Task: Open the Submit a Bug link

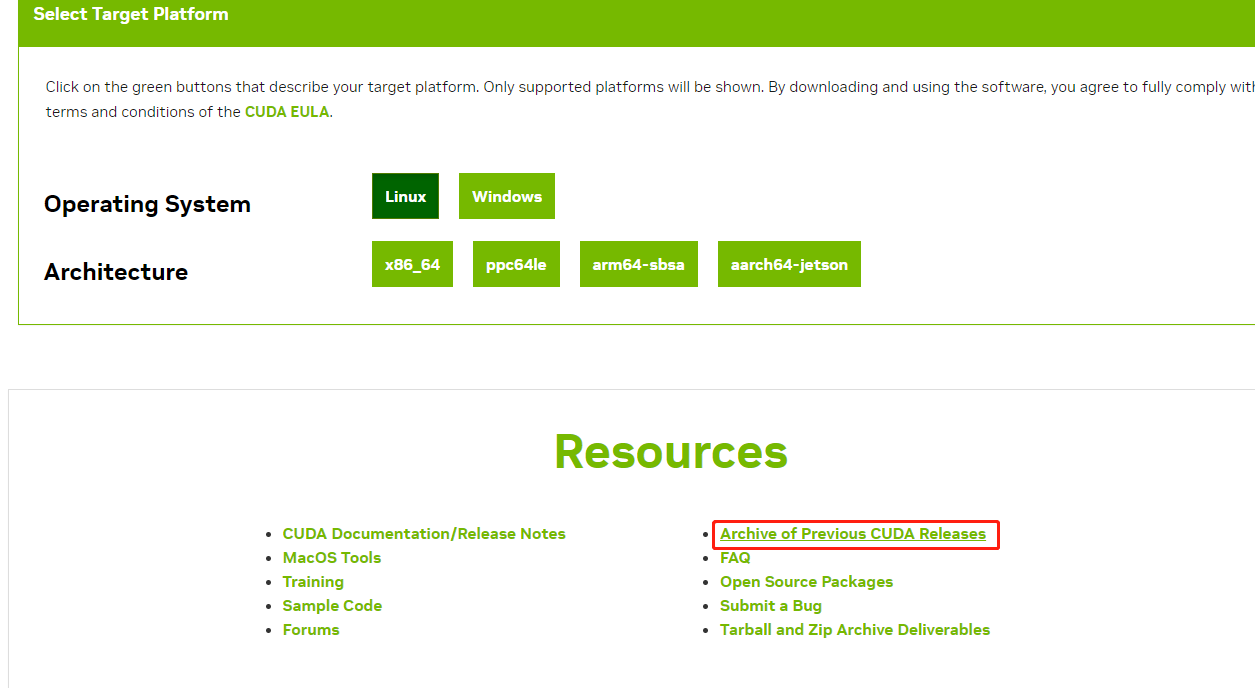Action: pos(771,606)
